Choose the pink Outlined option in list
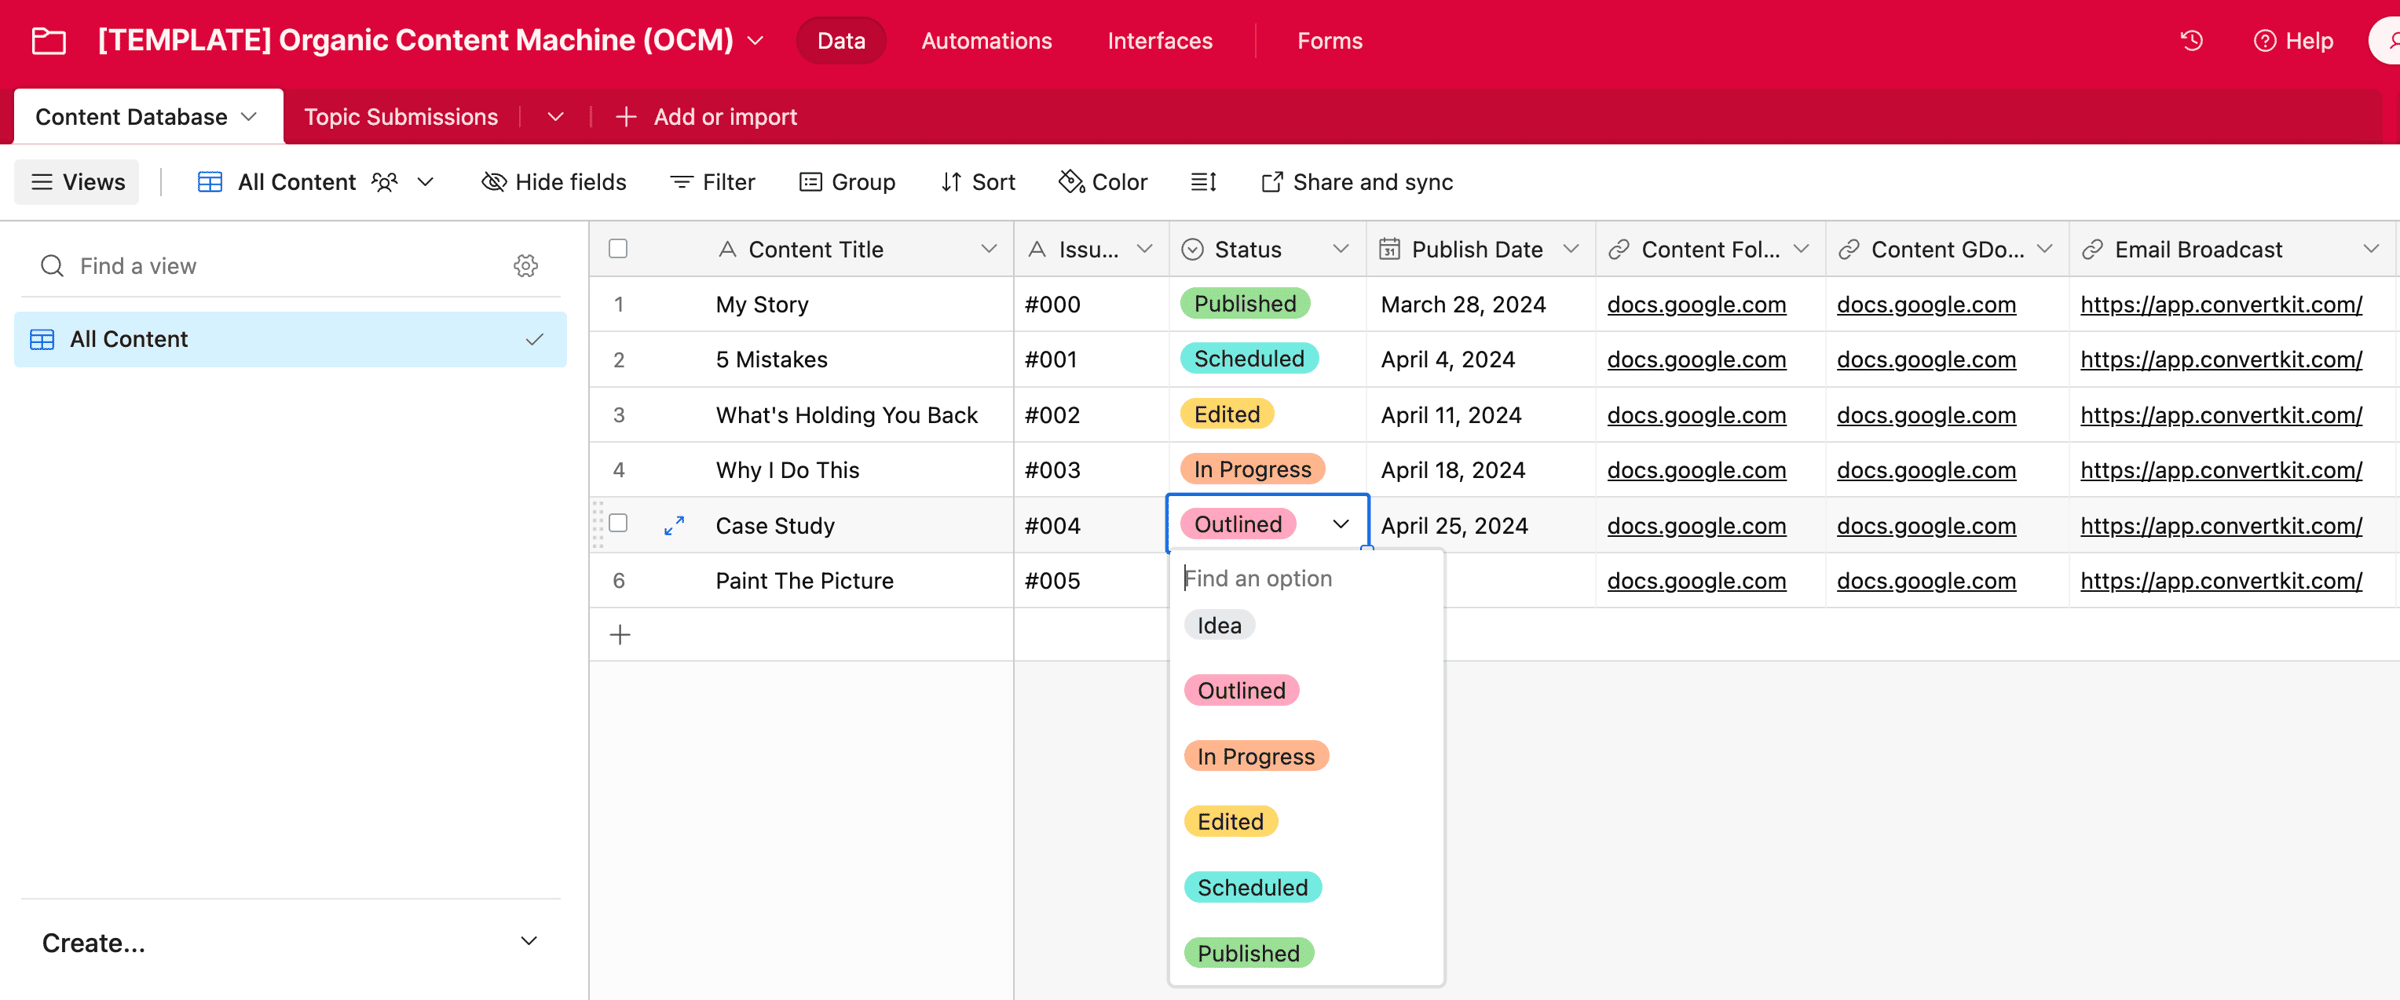 (x=1241, y=690)
